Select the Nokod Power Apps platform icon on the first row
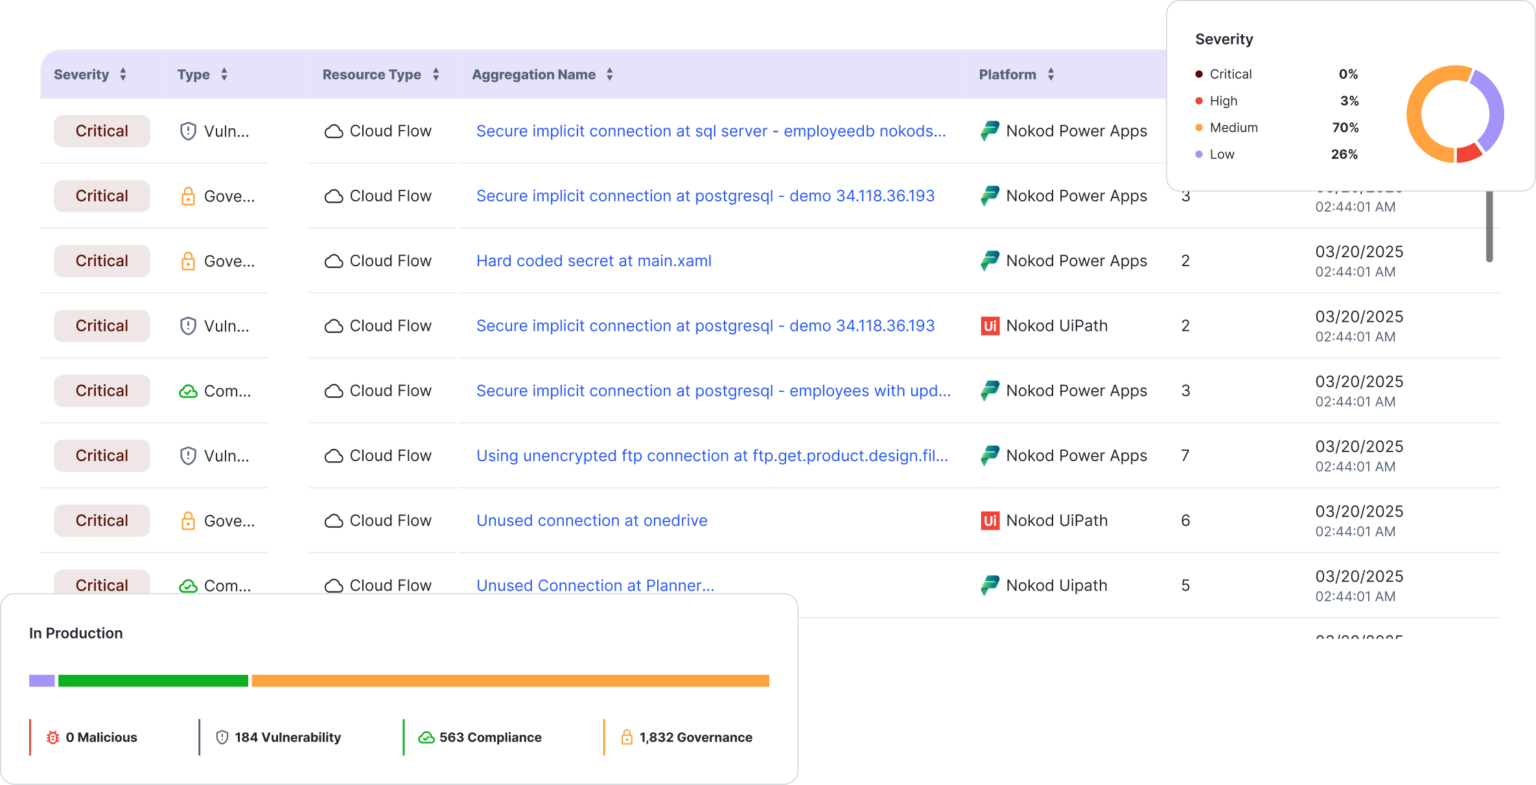Screen dimensions: 1536x785 coord(990,130)
